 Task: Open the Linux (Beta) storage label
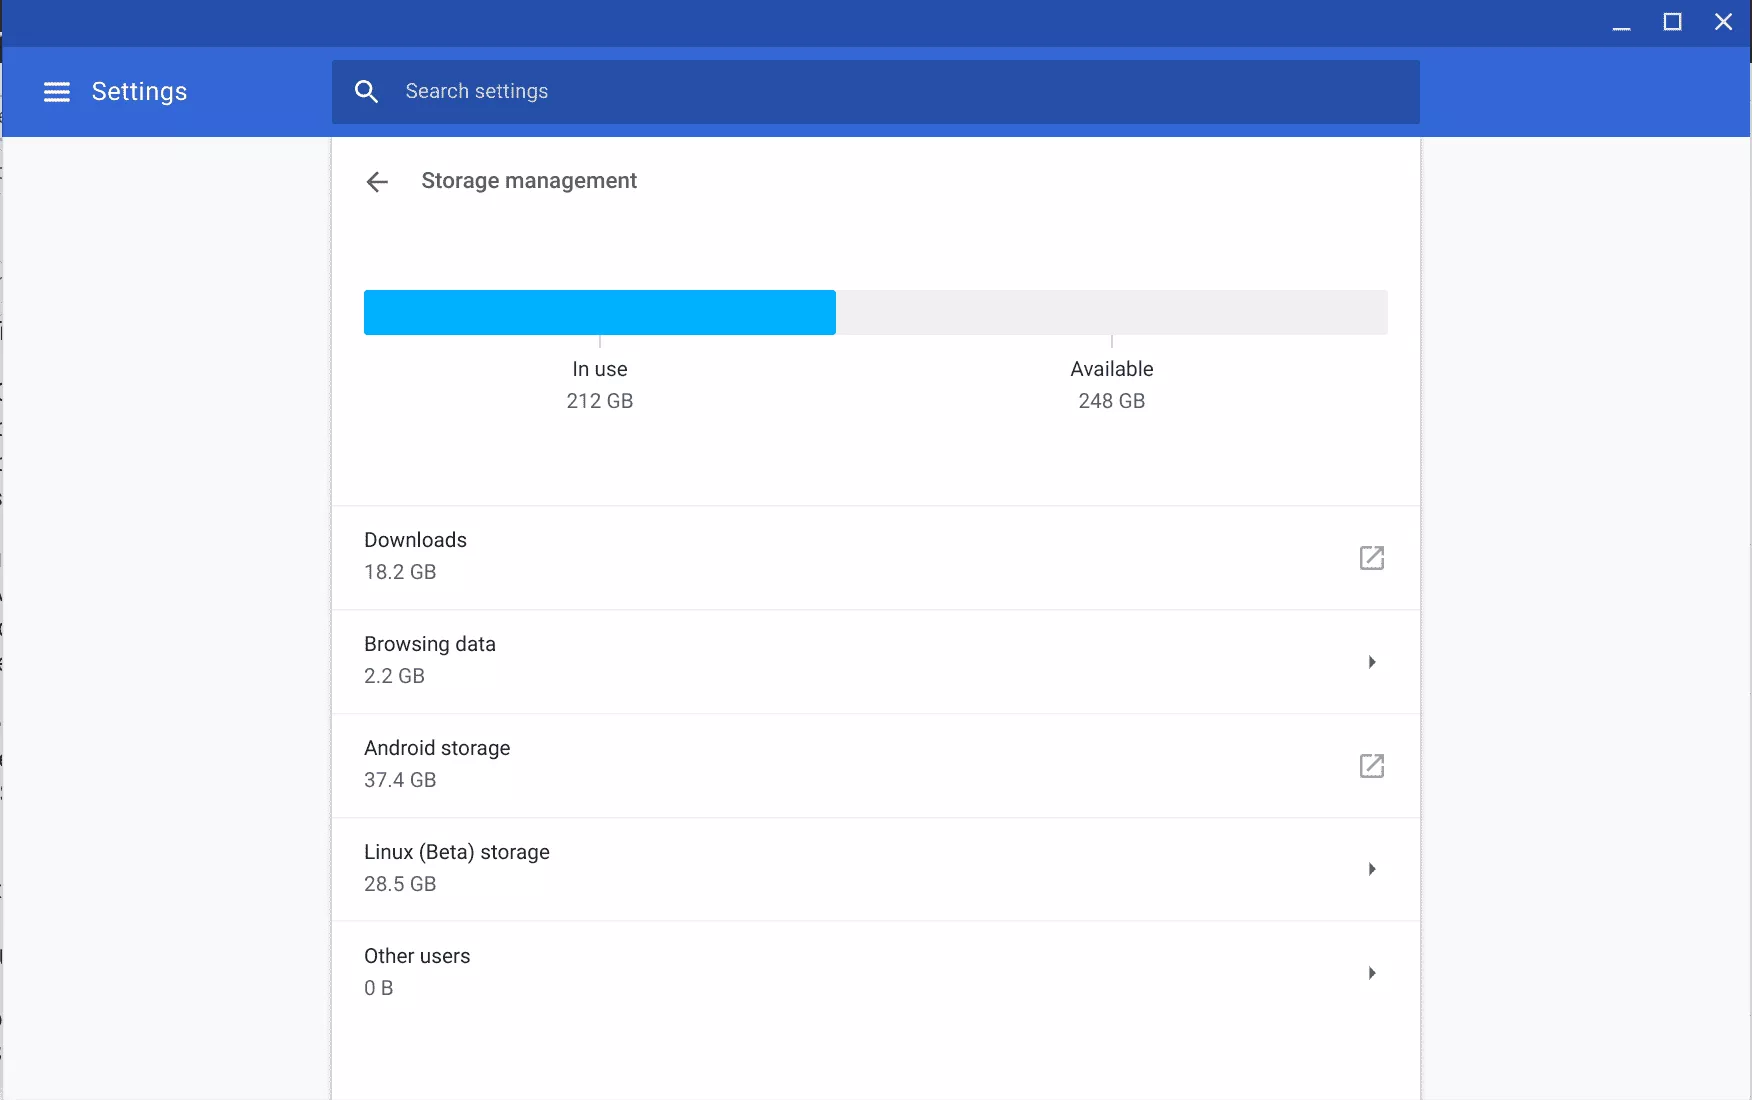tap(457, 852)
